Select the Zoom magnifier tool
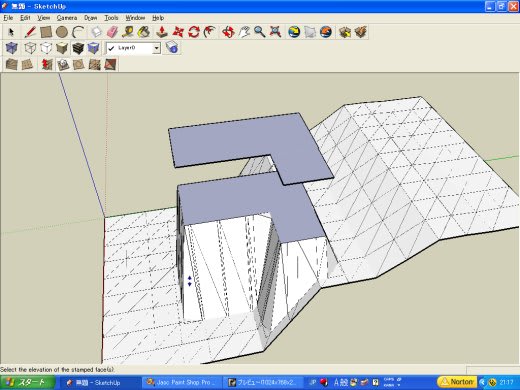The image size is (520, 390). point(260,32)
